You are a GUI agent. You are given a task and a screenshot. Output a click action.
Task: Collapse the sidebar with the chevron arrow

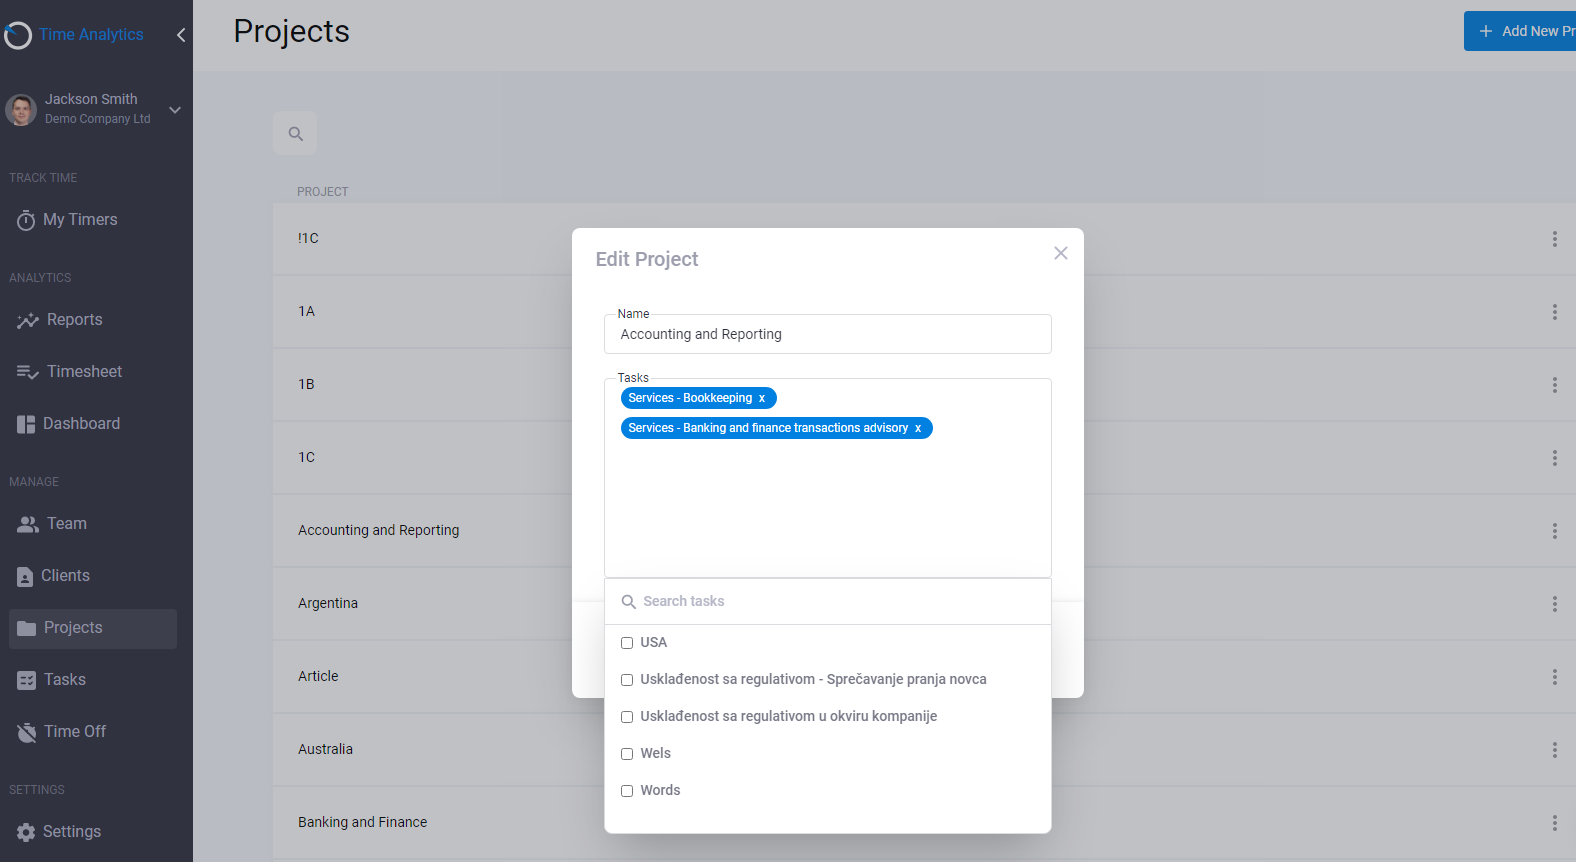click(181, 35)
